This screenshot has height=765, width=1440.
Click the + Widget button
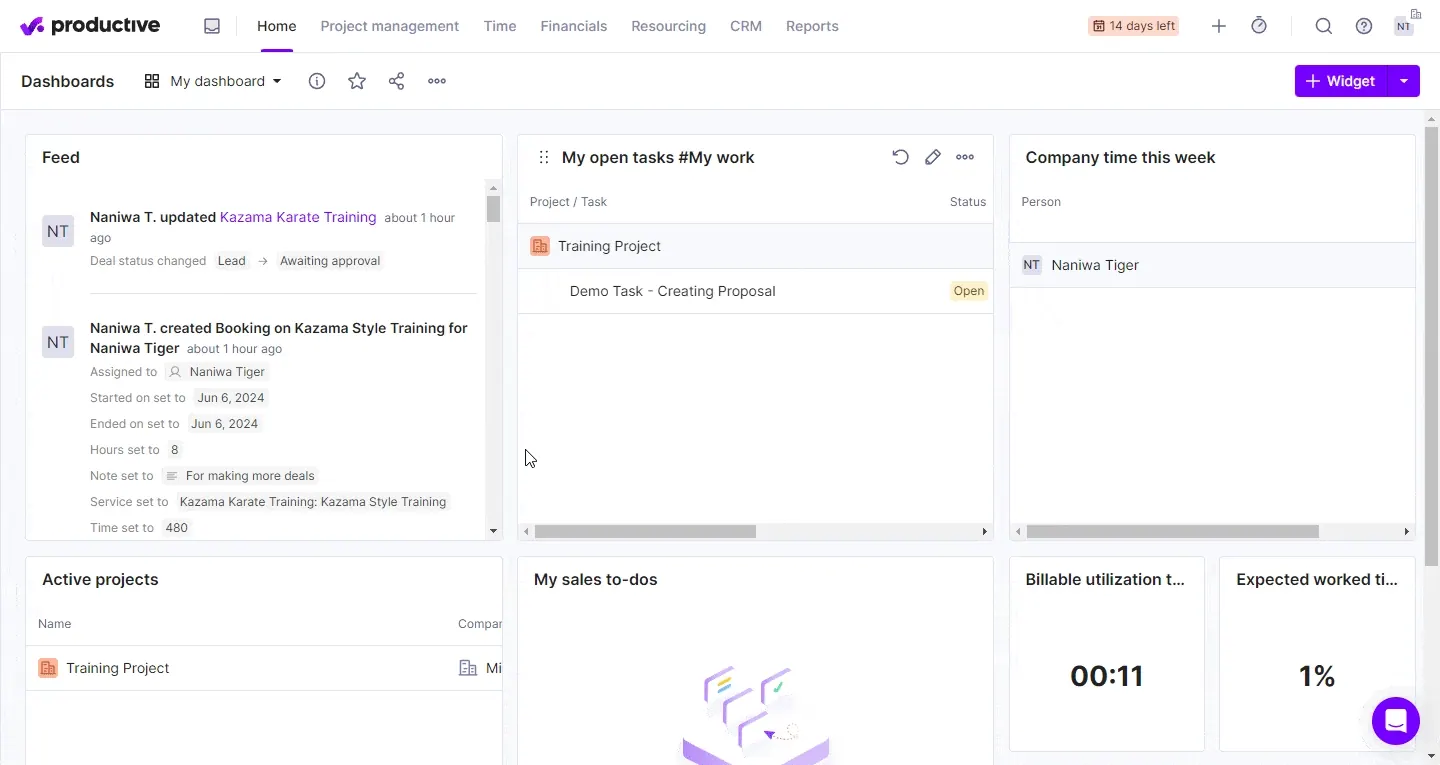(x=1341, y=81)
